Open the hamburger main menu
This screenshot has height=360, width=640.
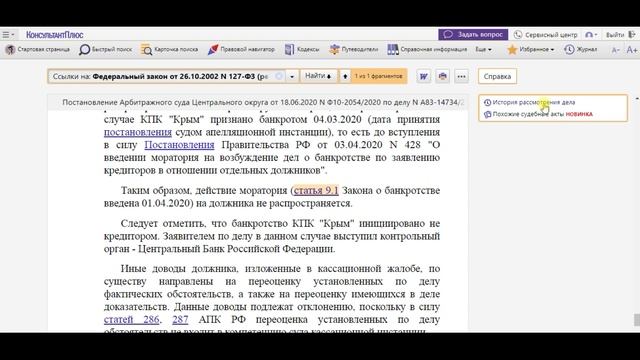click(8, 35)
